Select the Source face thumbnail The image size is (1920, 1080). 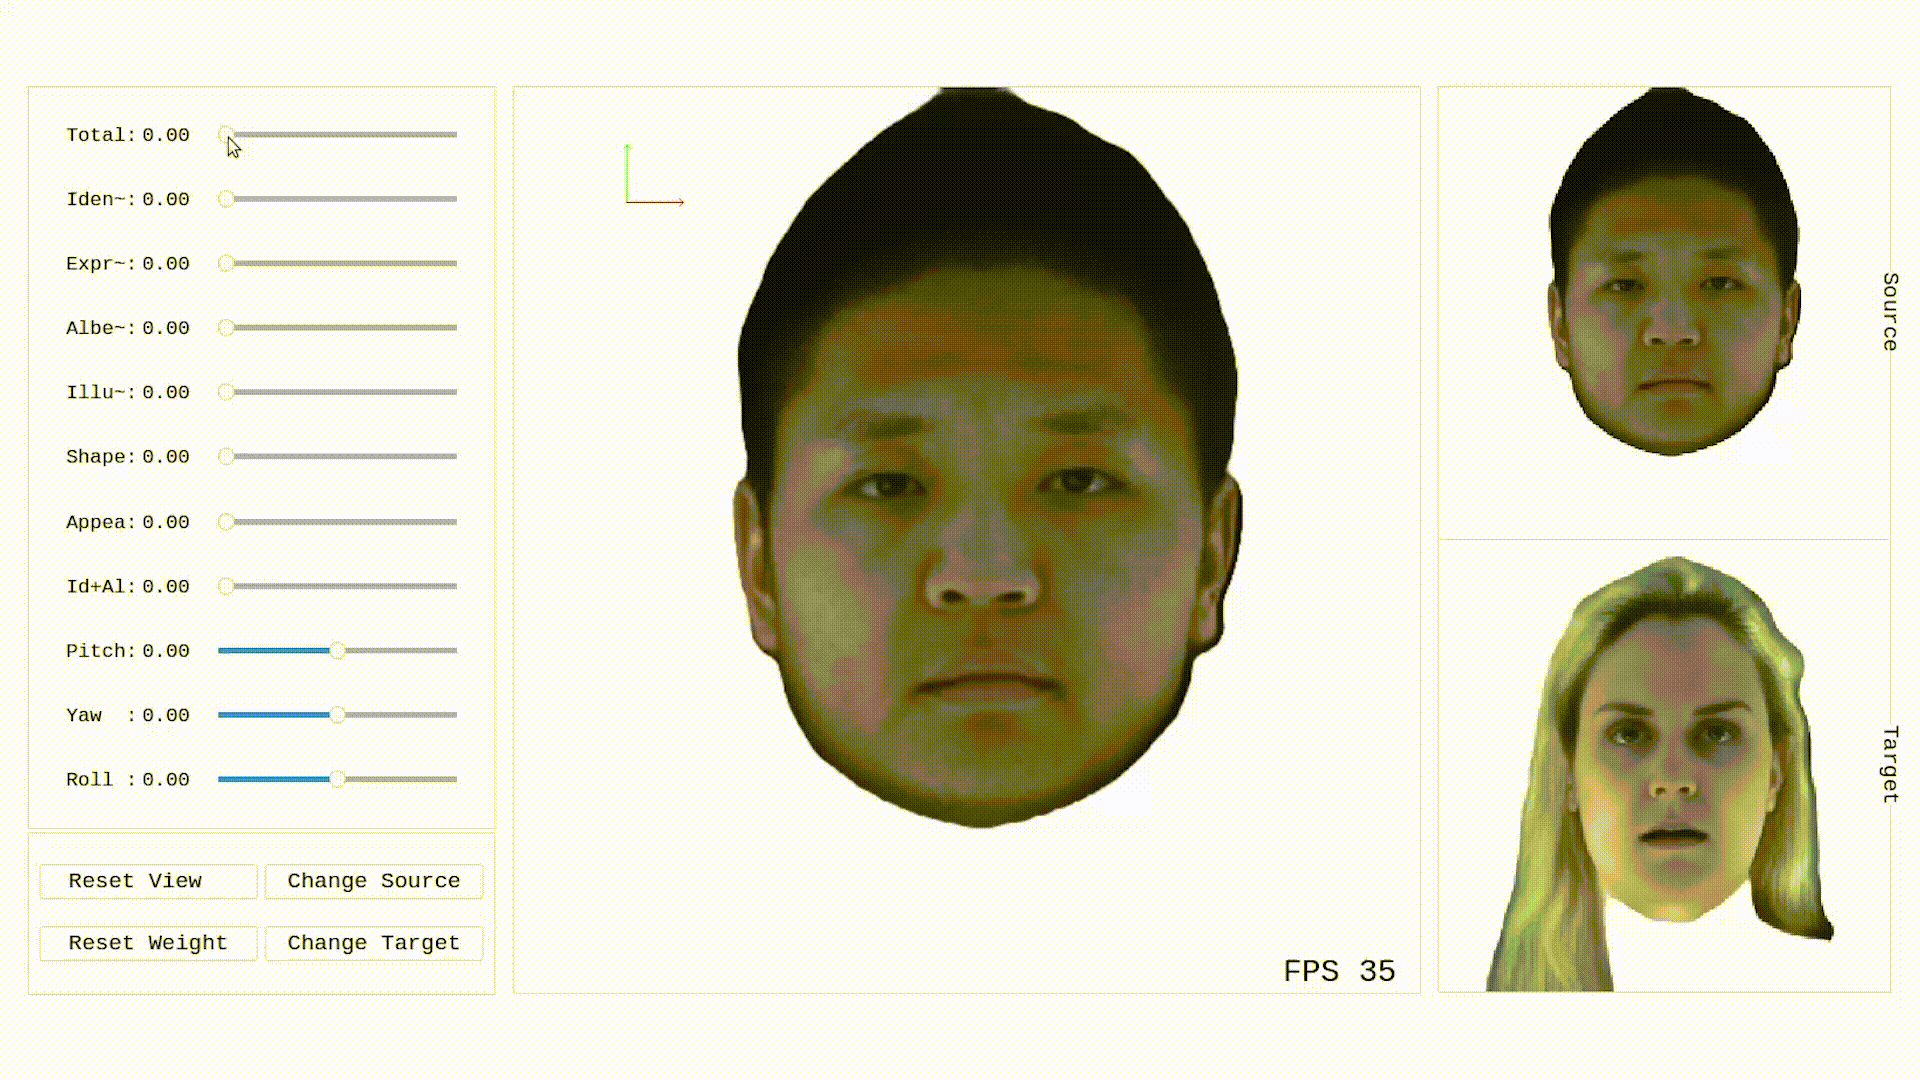(x=1672, y=290)
